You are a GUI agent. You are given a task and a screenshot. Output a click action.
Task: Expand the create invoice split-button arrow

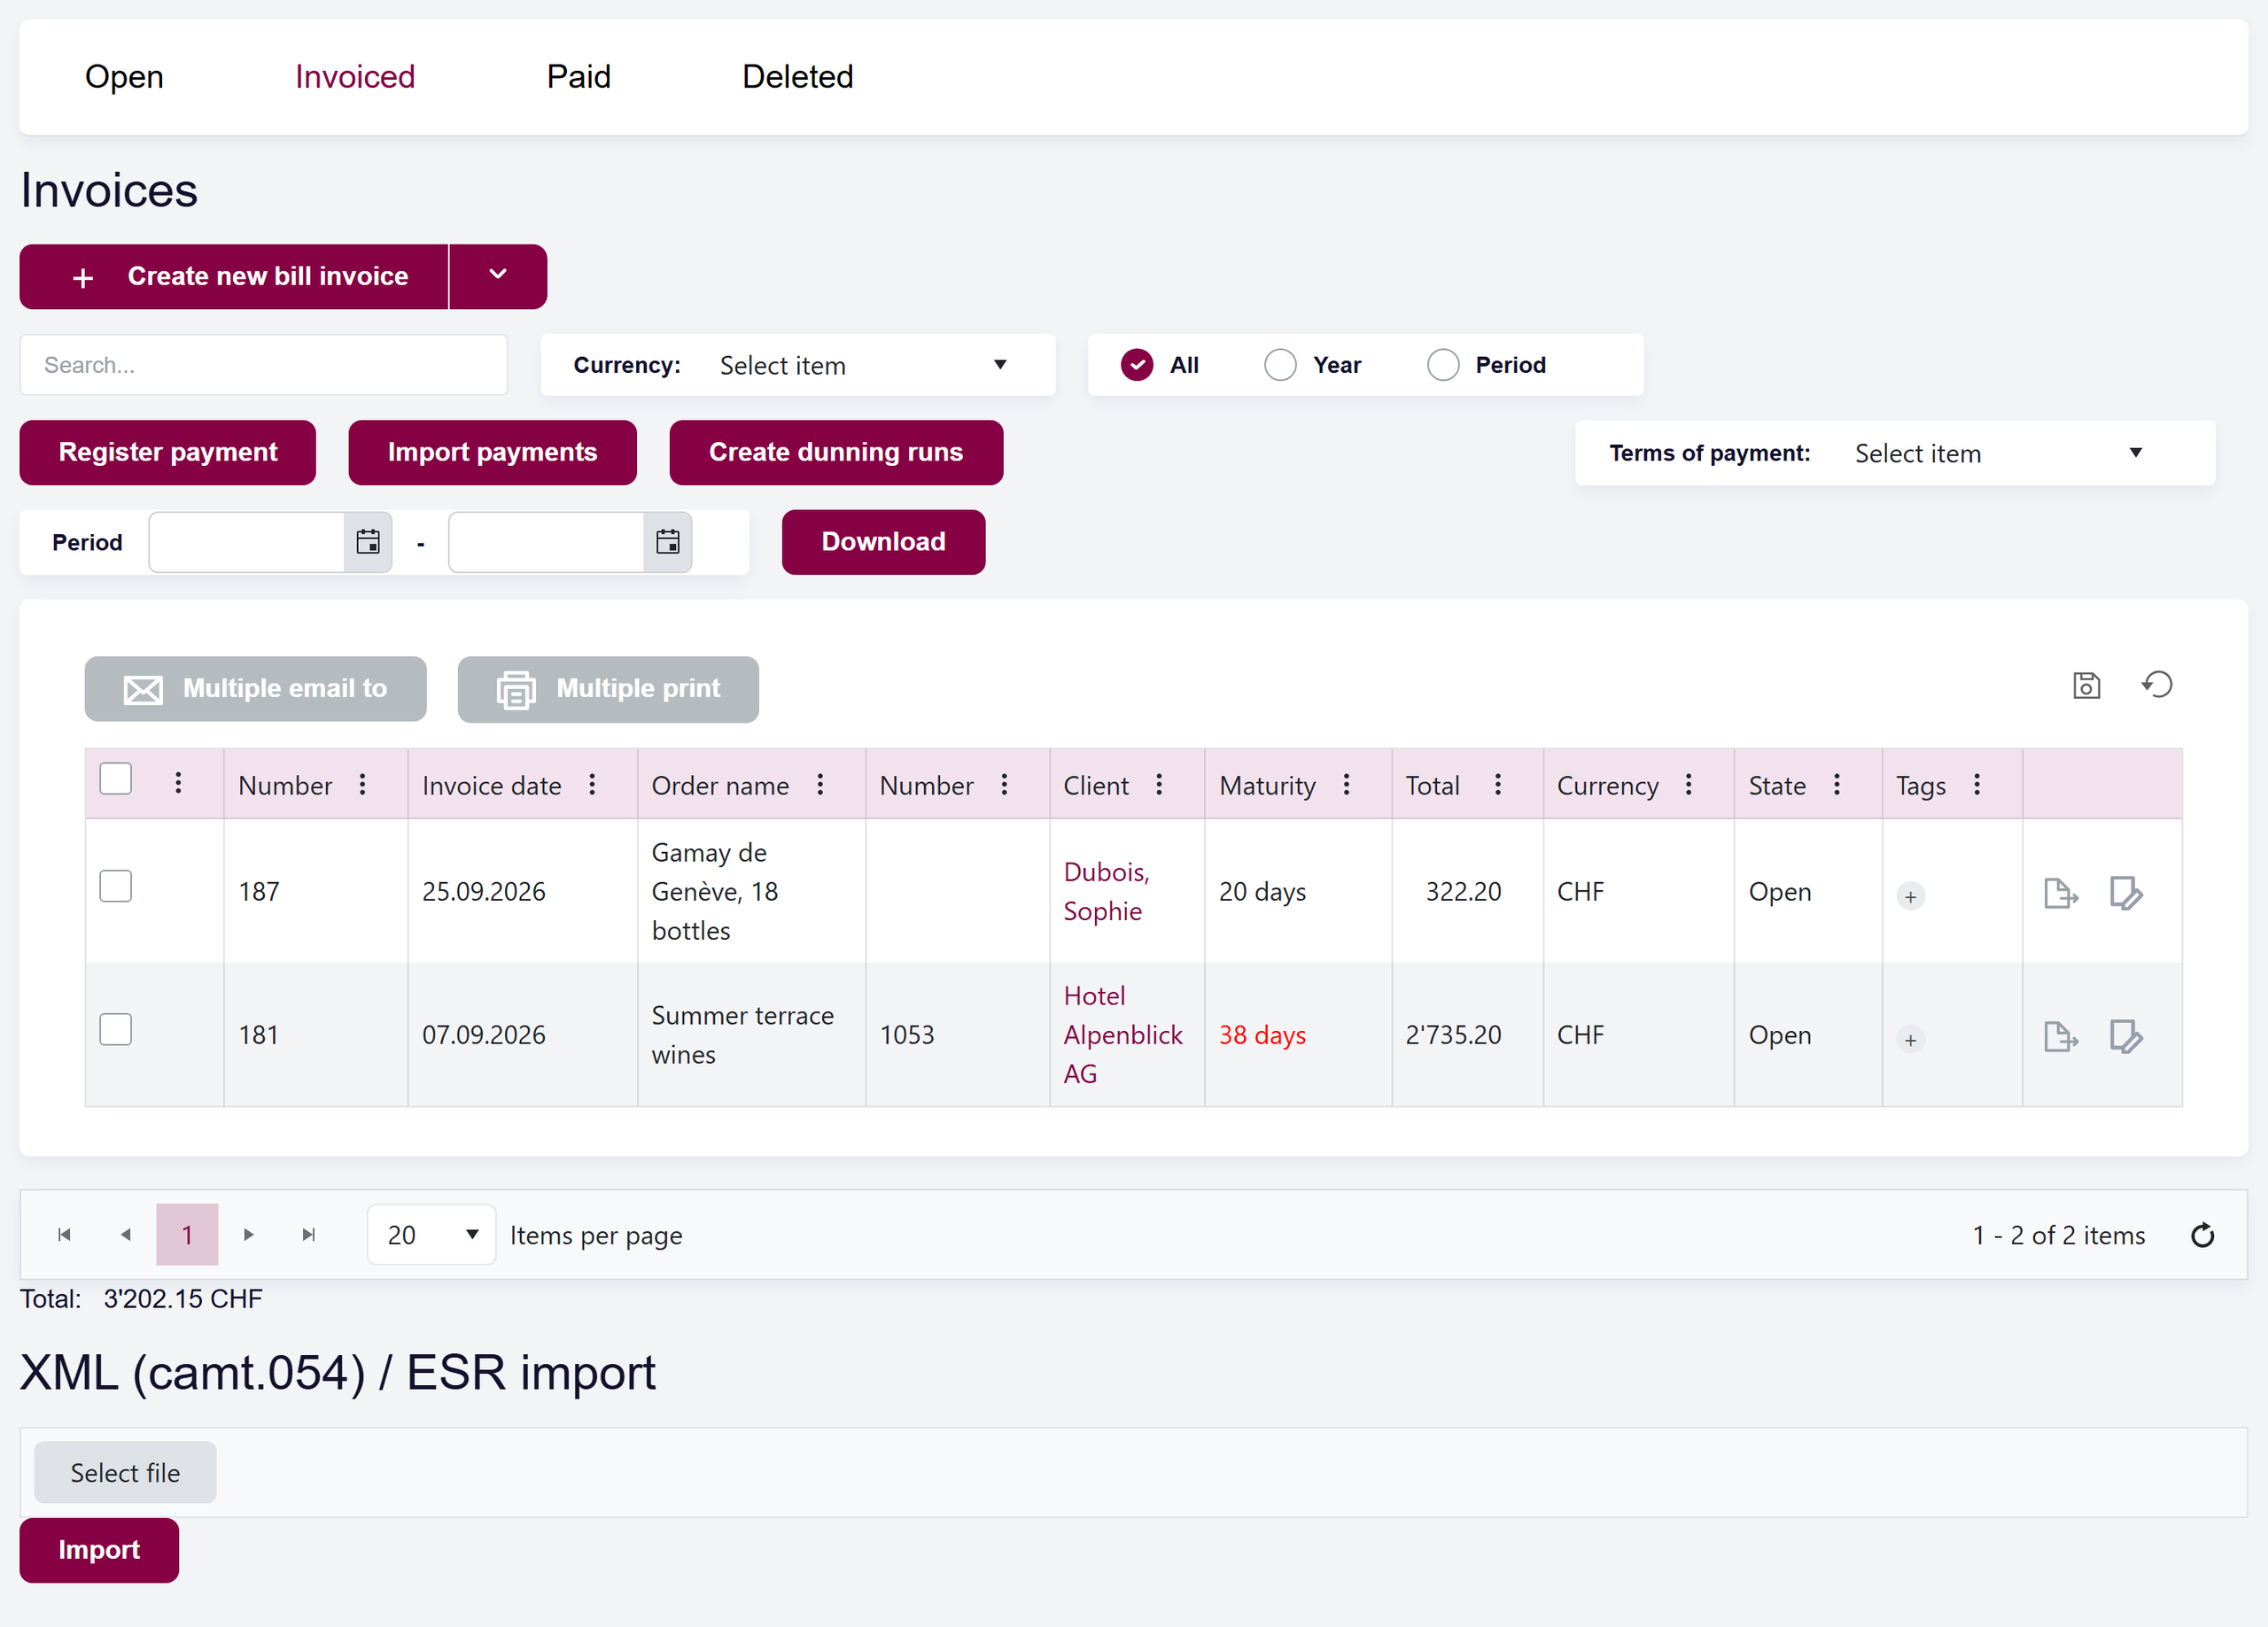pos(498,276)
